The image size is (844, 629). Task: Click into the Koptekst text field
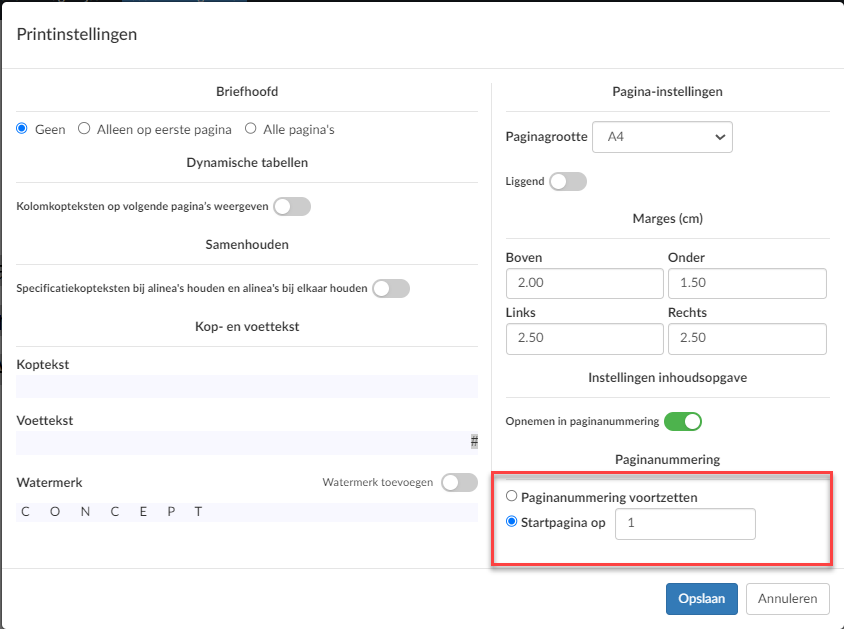click(247, 386)
